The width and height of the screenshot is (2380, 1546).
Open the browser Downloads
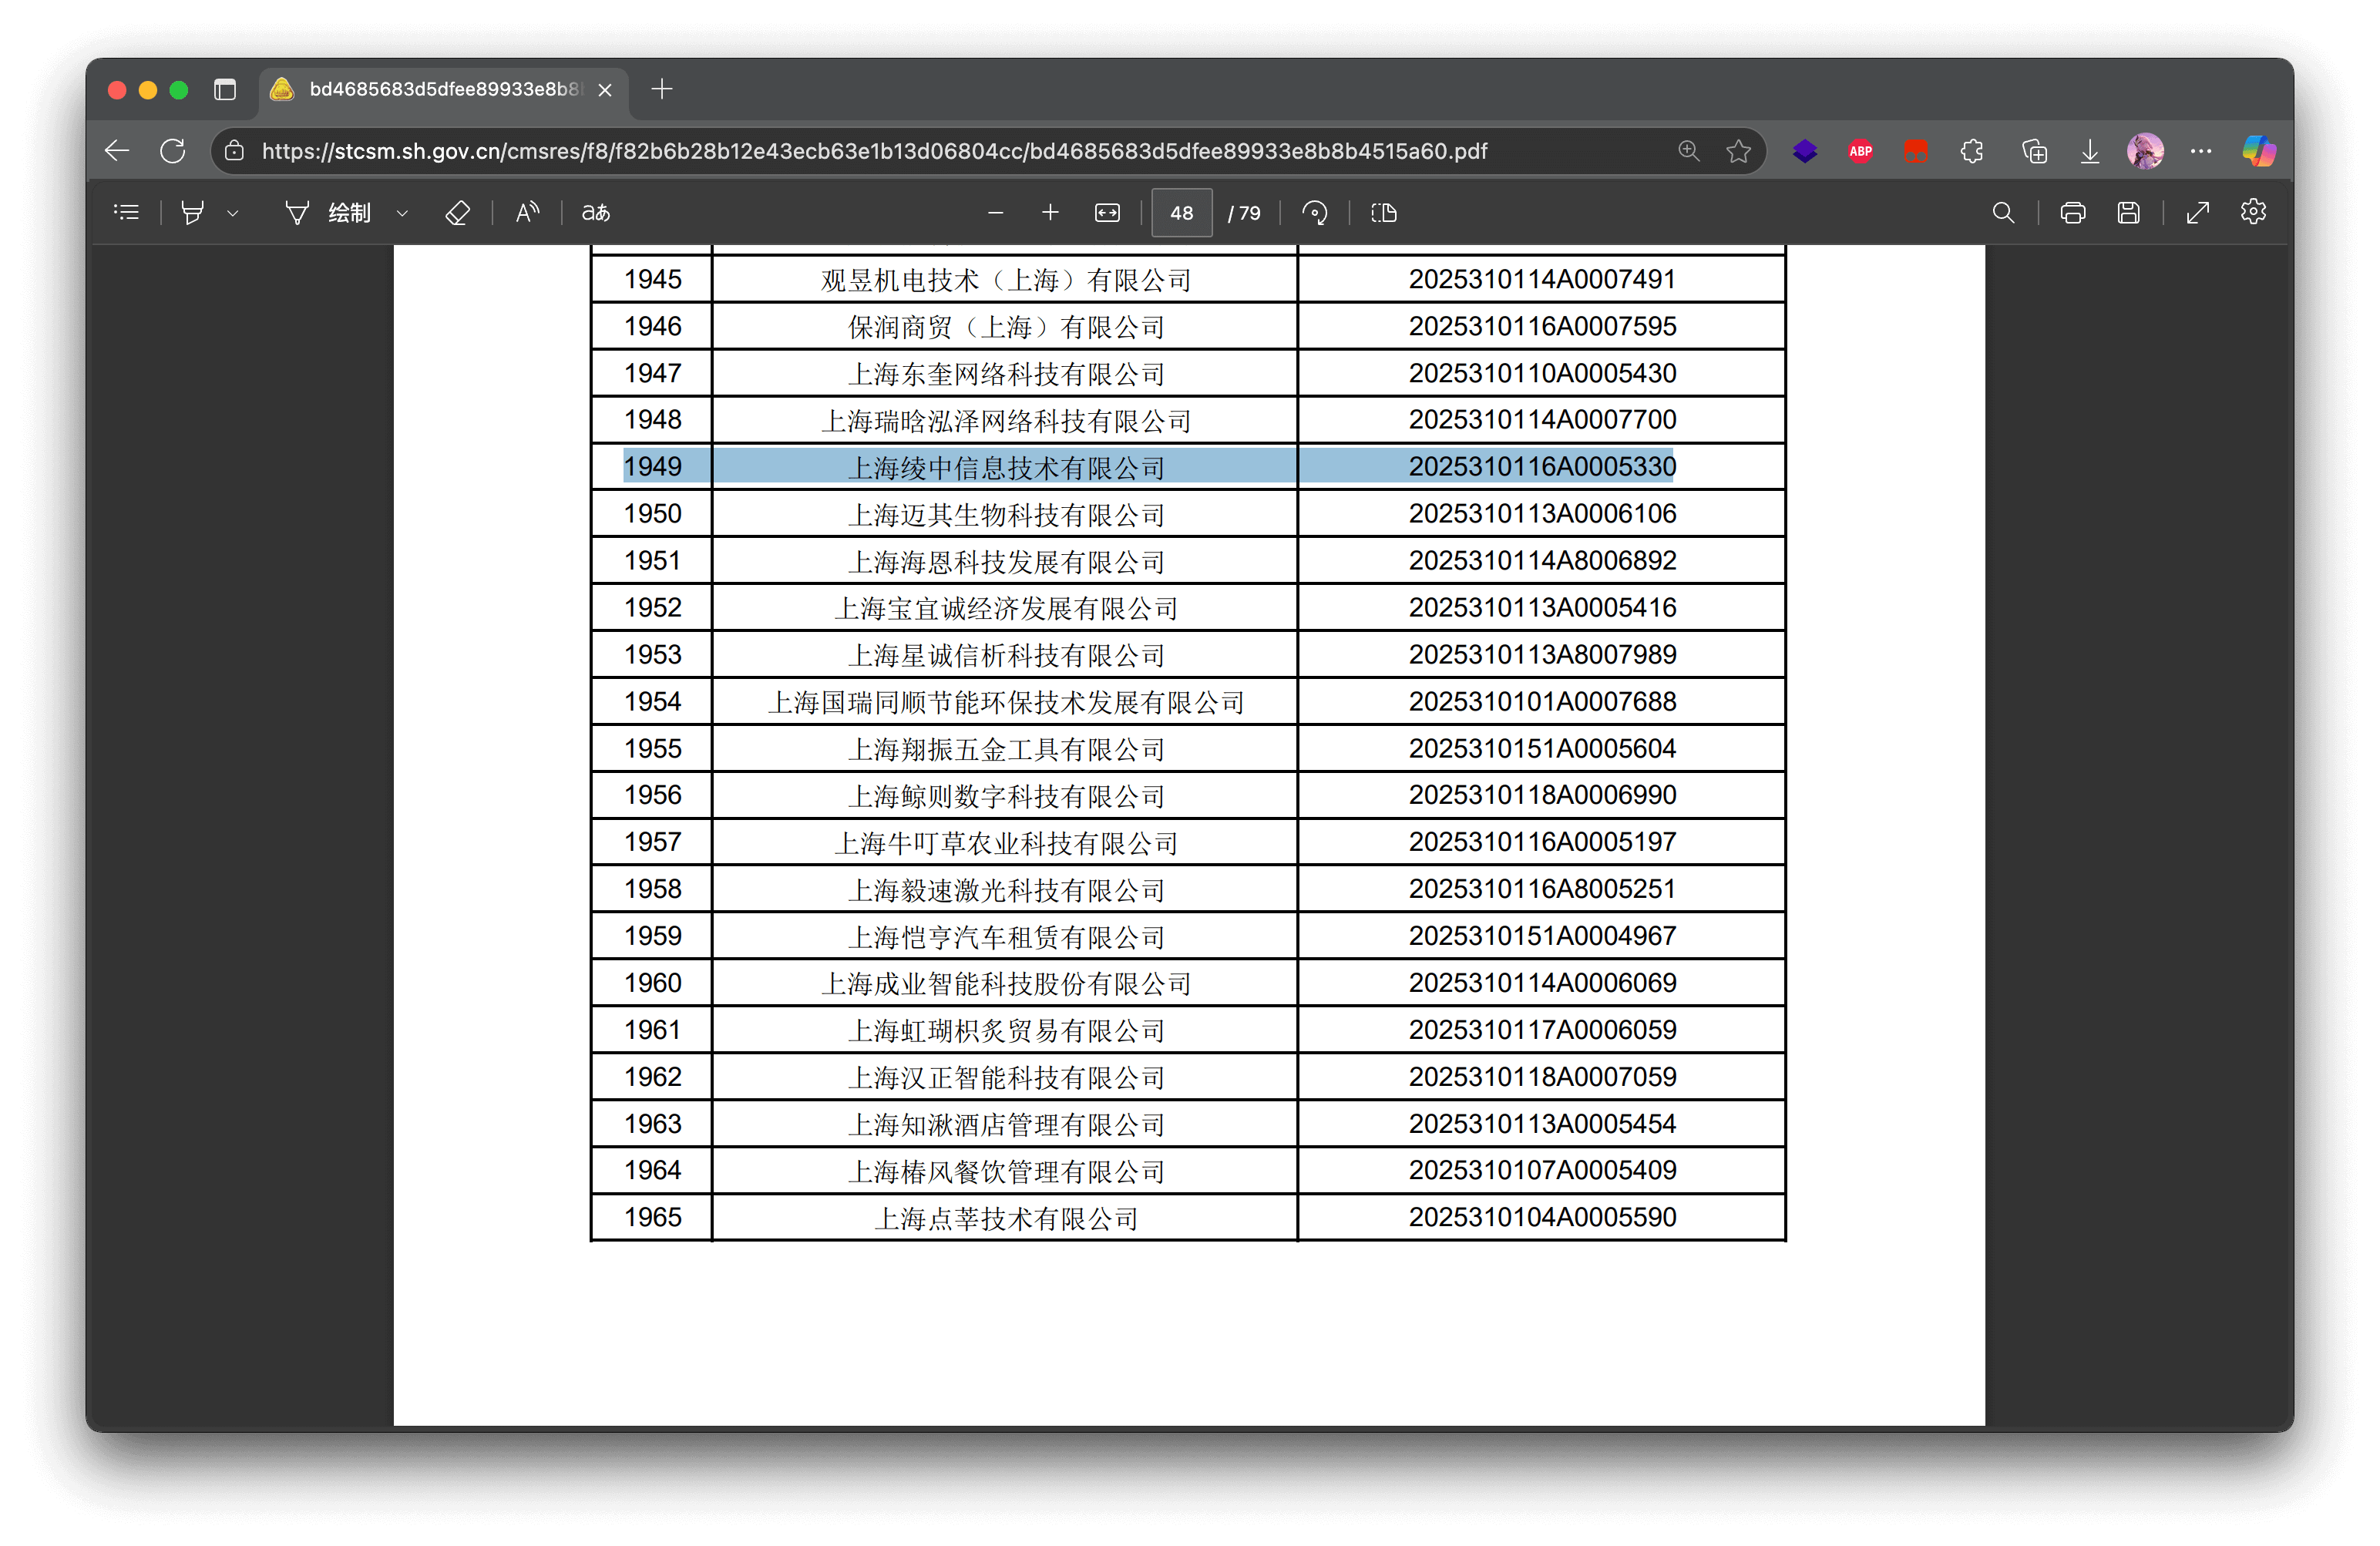[2089, 151]
